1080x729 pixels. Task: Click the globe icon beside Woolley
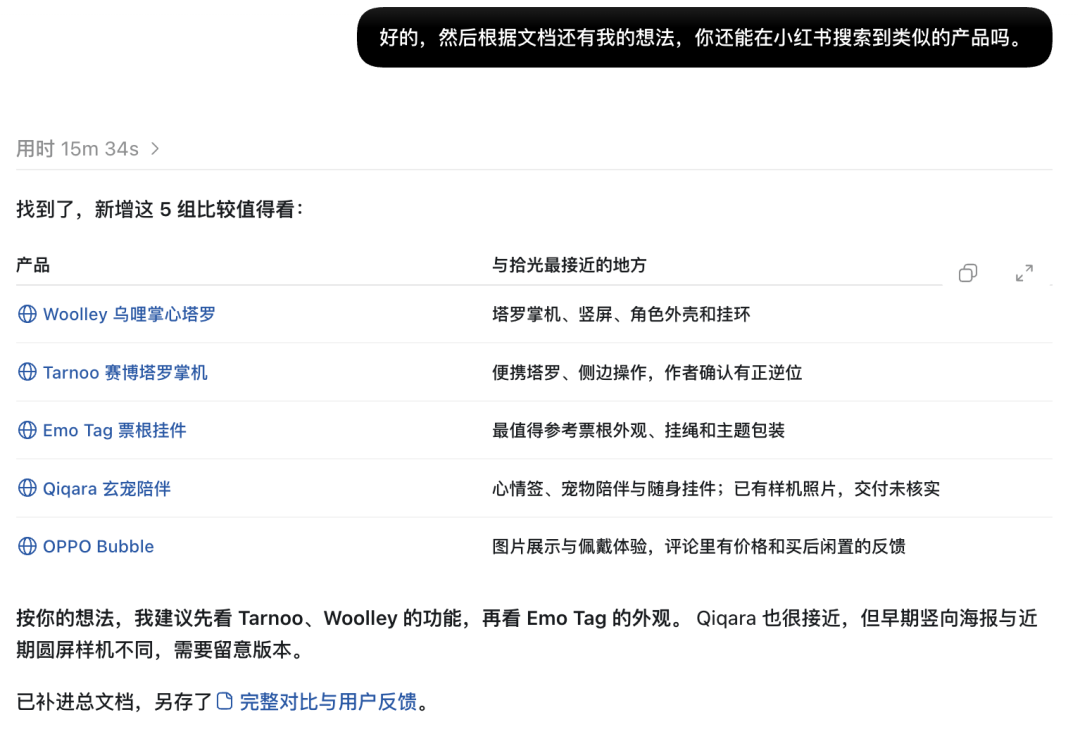click(27, 314)
